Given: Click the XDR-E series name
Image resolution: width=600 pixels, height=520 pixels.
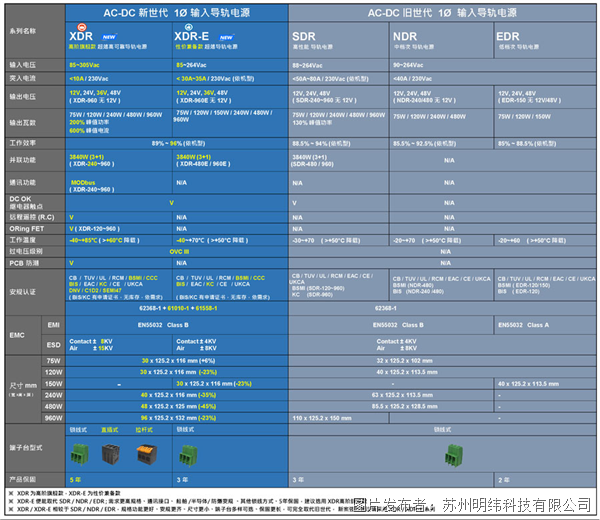Looking at the screenshot, I should 191,36.
